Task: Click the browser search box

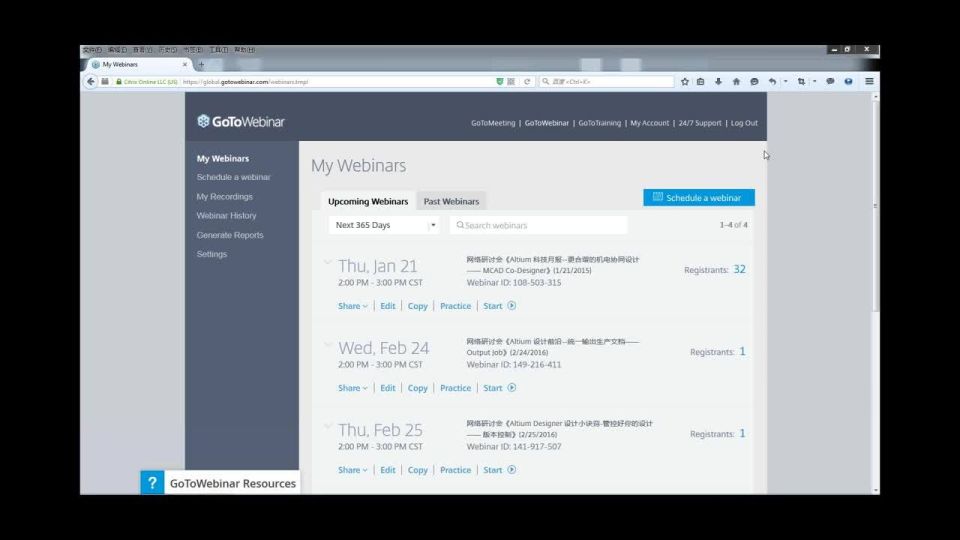Action: (606, 81)
